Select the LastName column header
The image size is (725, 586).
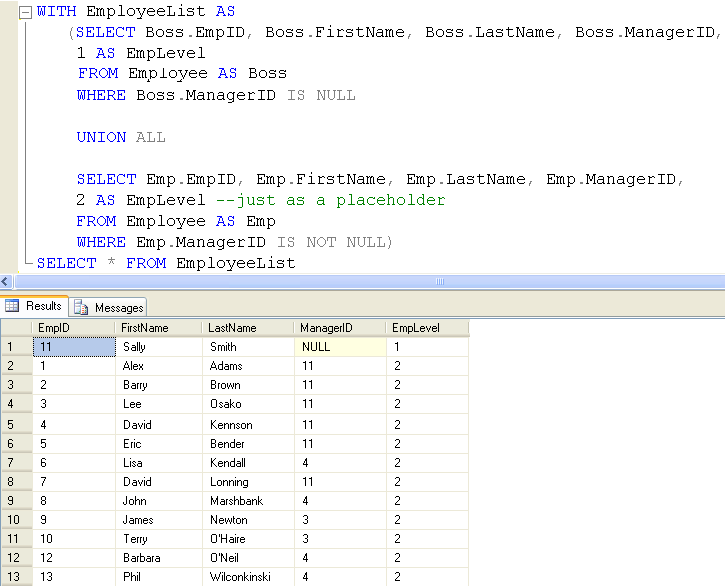point(248,328)
